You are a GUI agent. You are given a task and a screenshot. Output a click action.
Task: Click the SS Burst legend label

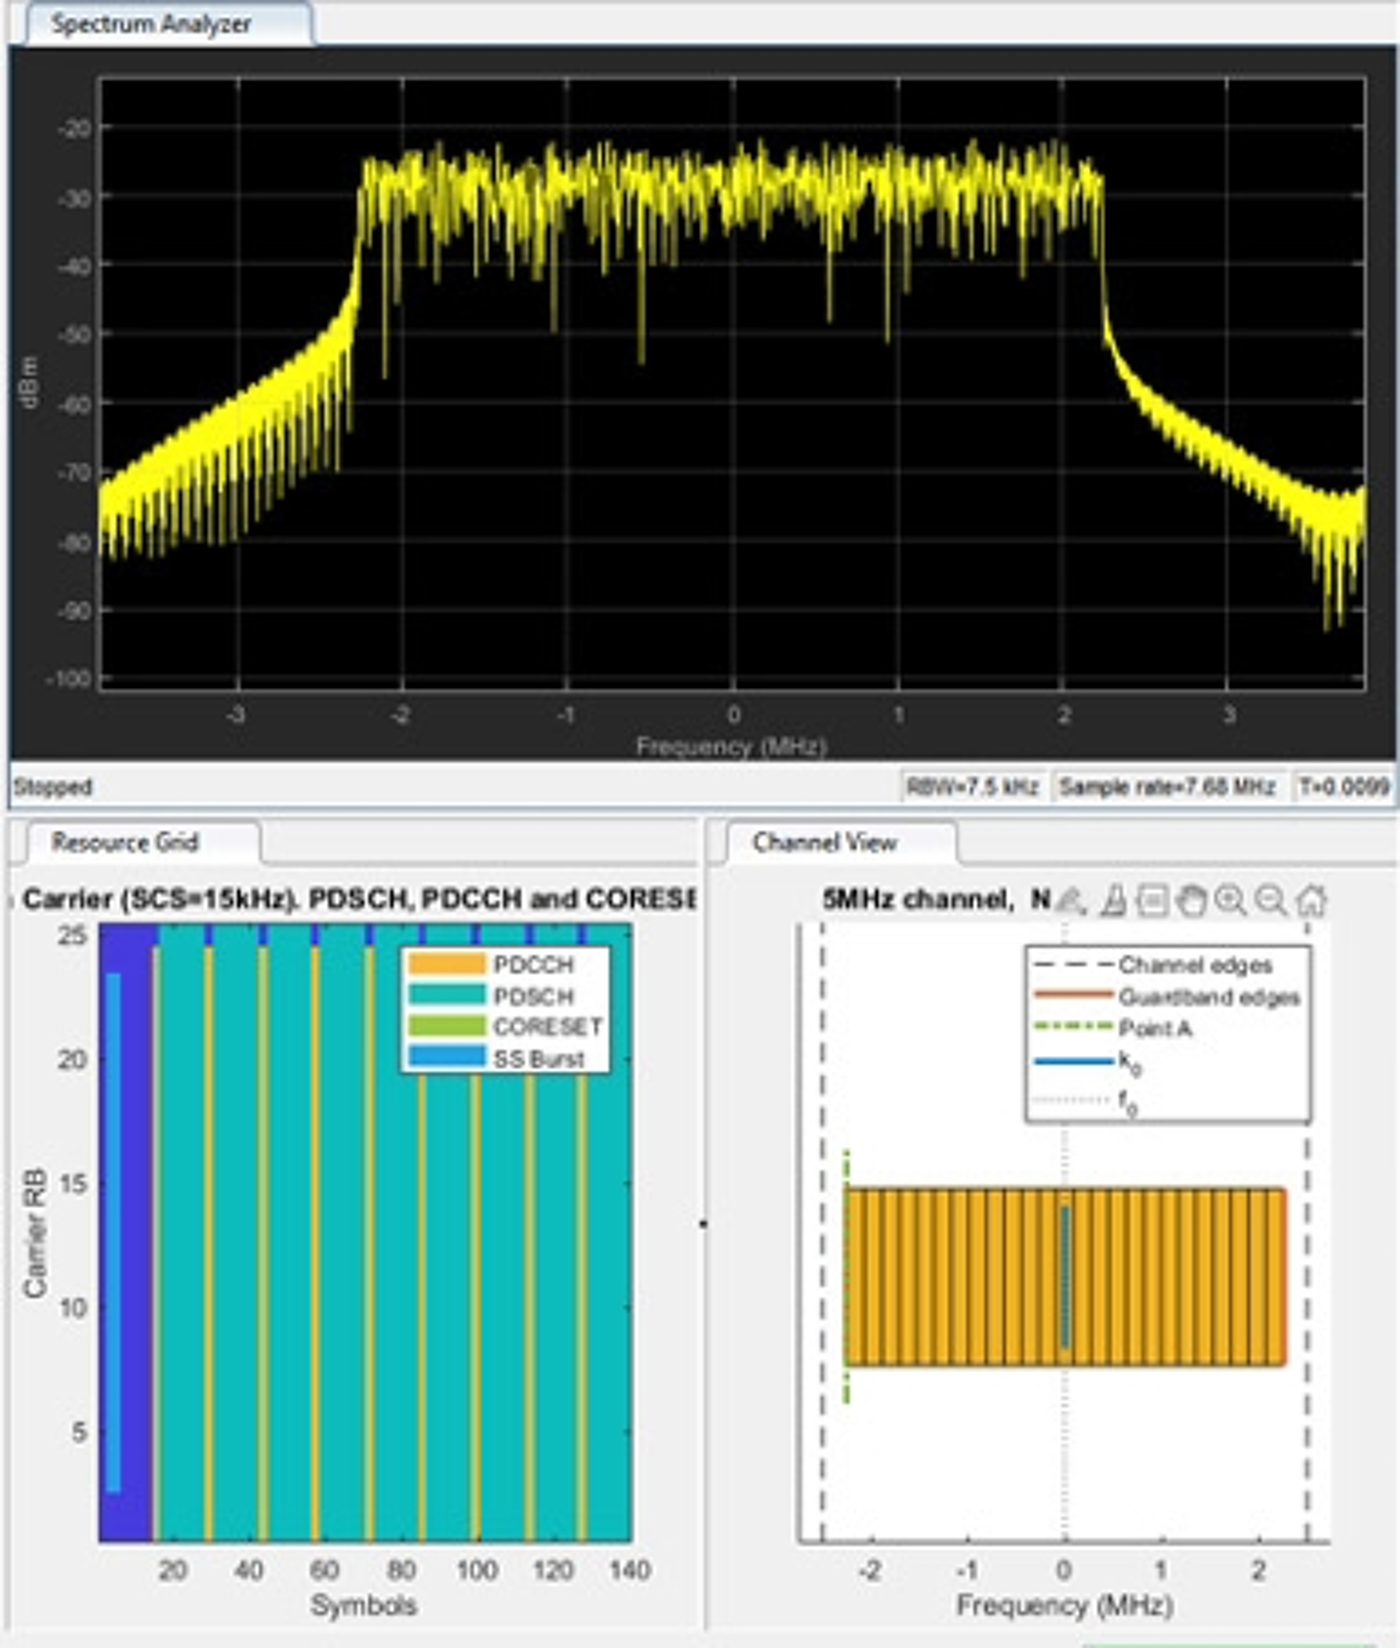pos(538,1058)
